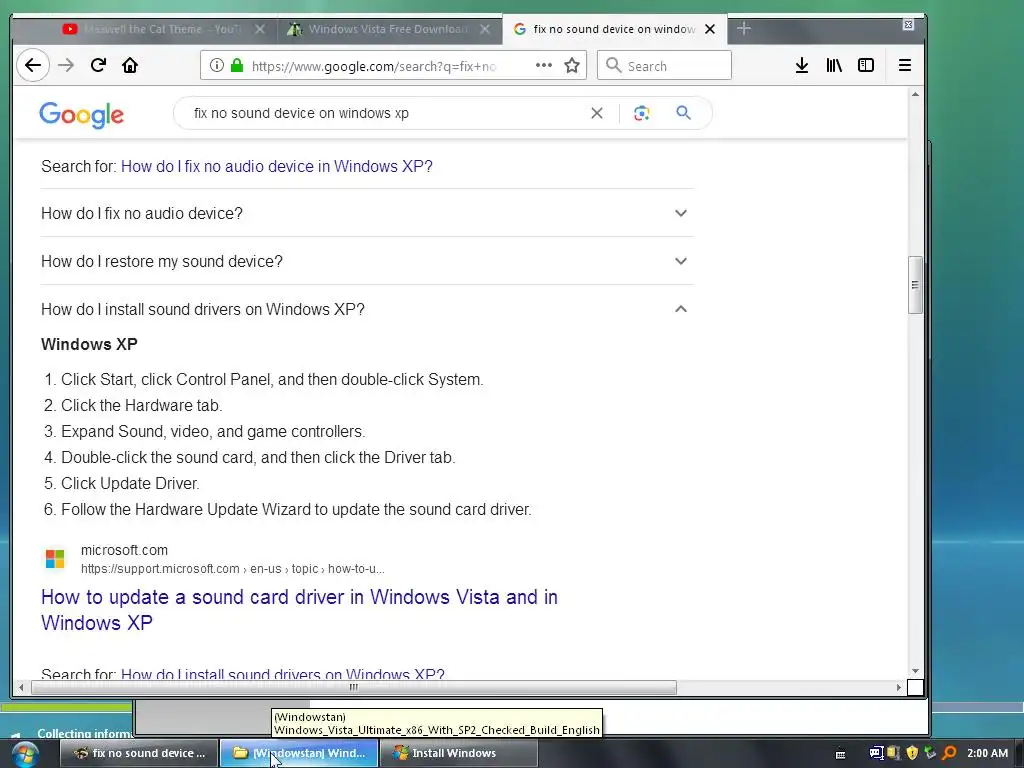
Task: Click into the Google search query field
Action: (385, 113)
